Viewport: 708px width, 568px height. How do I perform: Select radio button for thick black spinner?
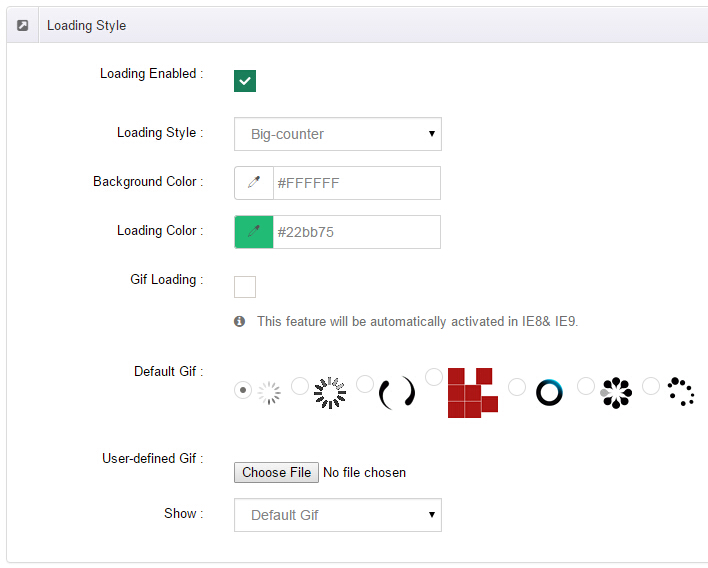click(x=300, y=386)
